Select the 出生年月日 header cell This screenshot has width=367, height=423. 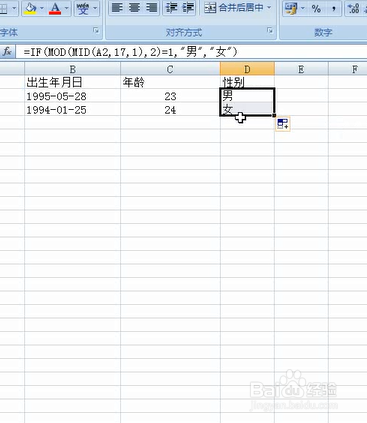pos(72,82)
